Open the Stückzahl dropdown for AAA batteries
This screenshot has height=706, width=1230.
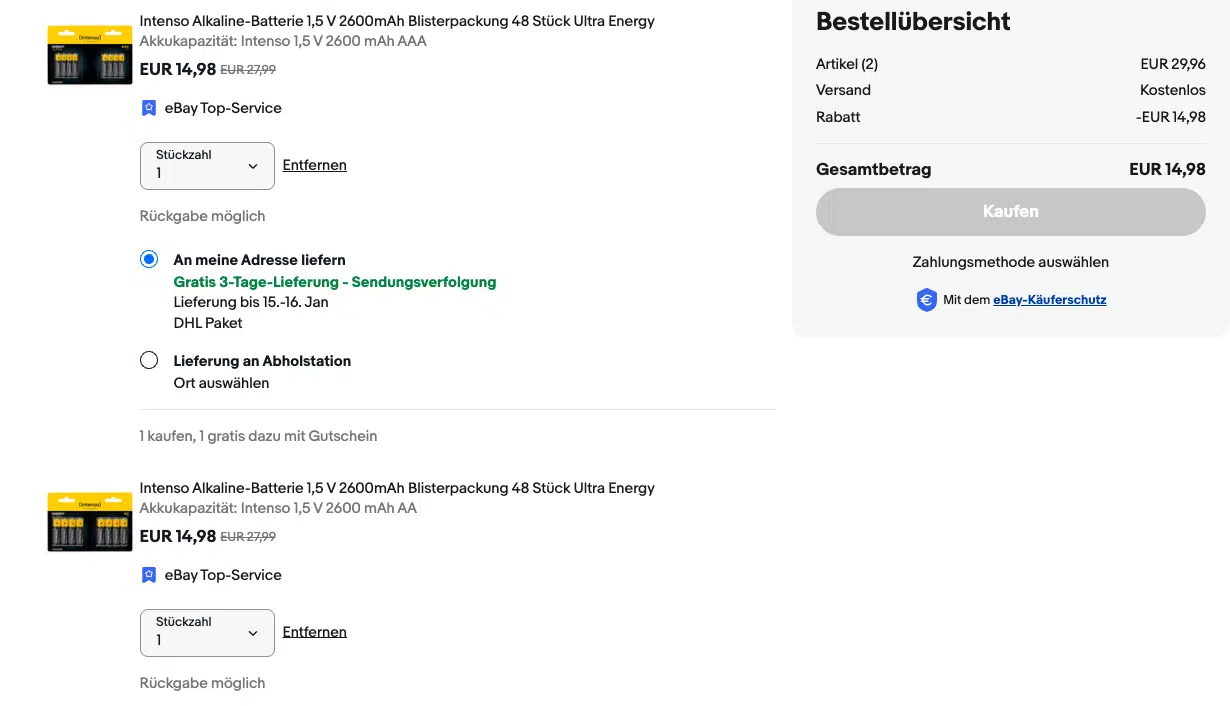206,166
